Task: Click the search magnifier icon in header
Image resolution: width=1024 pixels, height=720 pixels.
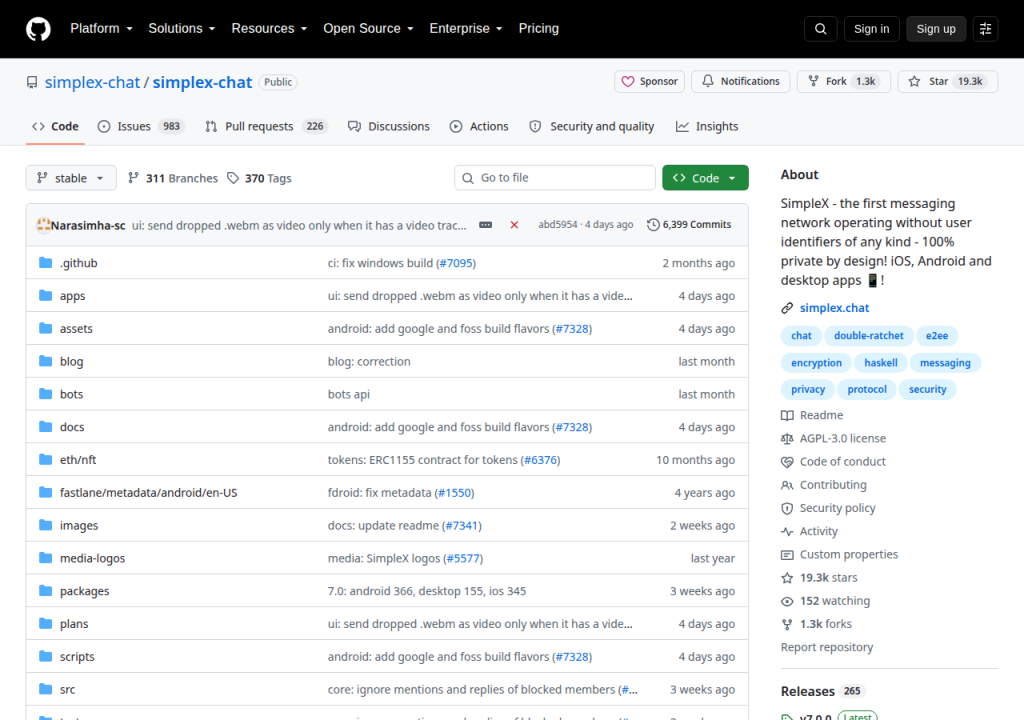Action: click(x=820, y=29)
